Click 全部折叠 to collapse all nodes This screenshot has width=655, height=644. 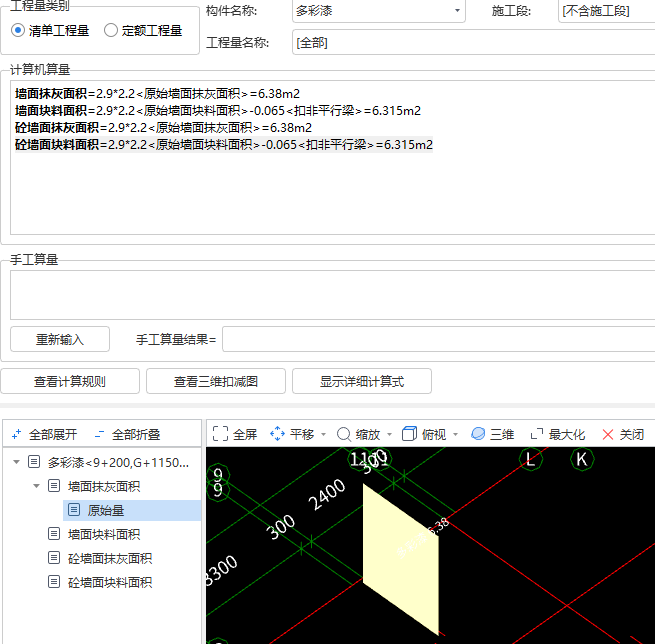click(127, 434)
